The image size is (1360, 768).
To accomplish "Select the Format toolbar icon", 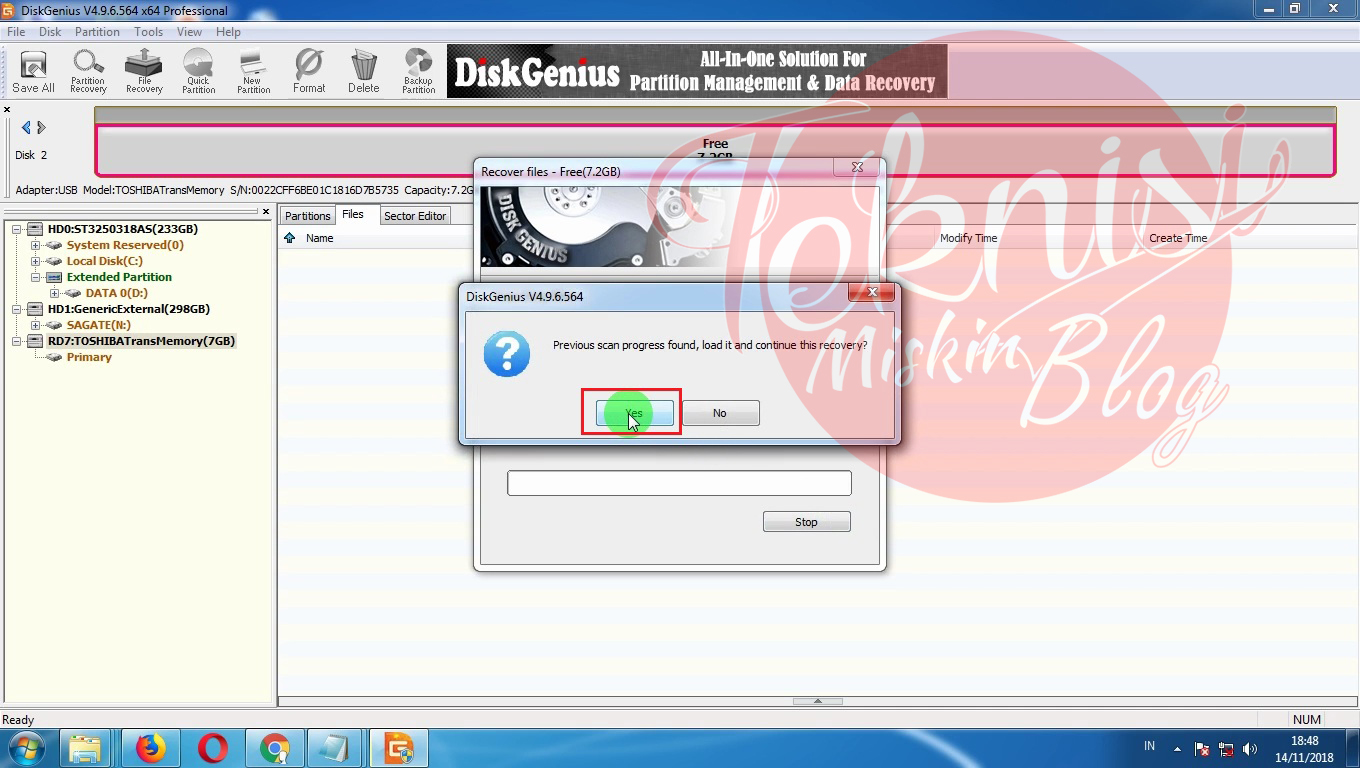I will coord(309,72).
